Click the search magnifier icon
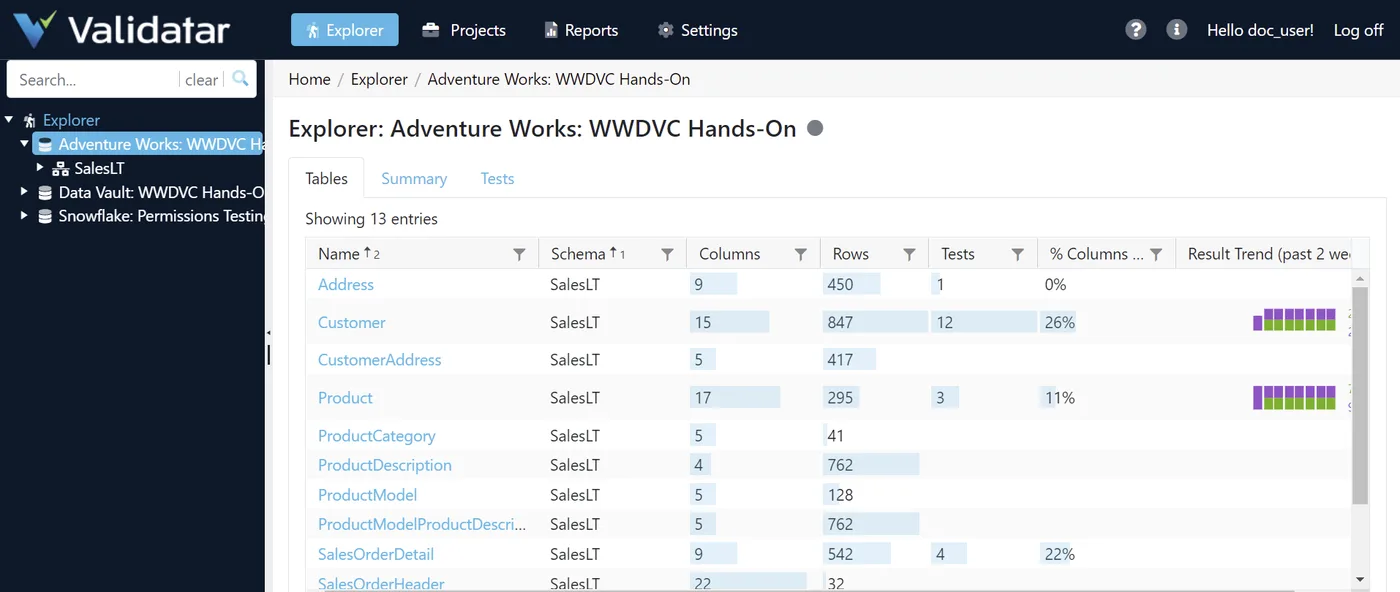 tap(240, 79)
